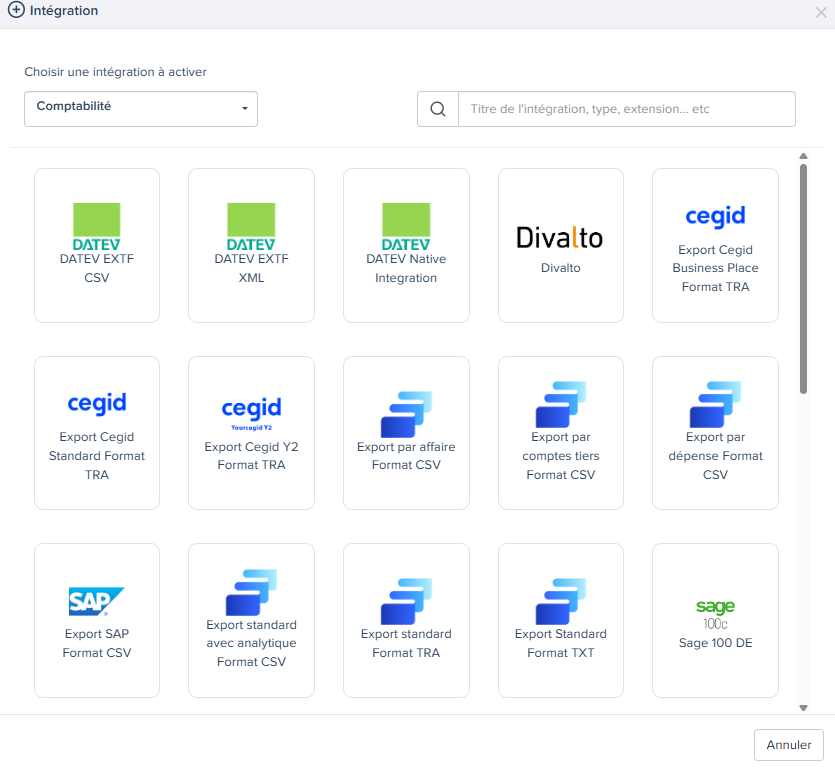
Task: Select the Divalto logo
Action: (x=560, y=238)
